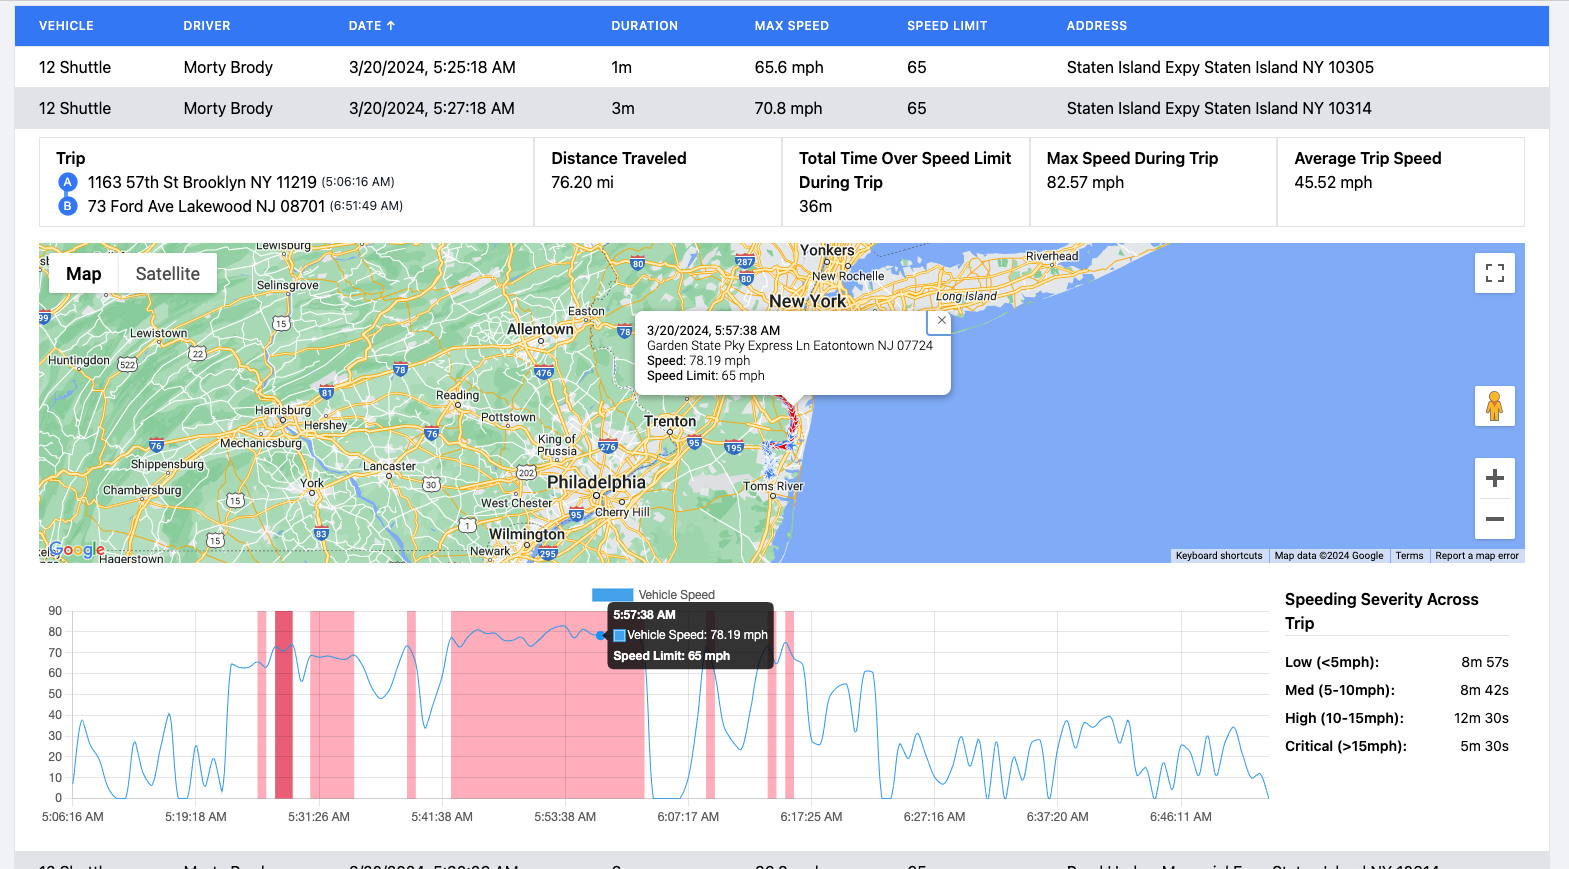Image resolution: width=1569 pixels, height=869 pixels.
Task: Open the Report a map error link
Action: pos(1476,556)
